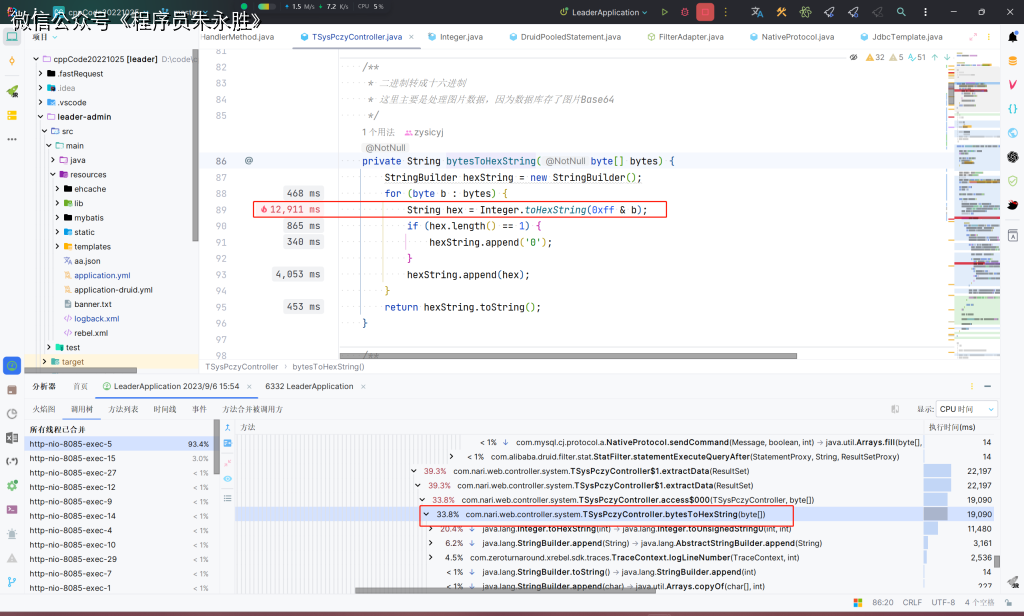
Task: Select thread http-nio-8085-exec-15
Action: tap(120, 459)
